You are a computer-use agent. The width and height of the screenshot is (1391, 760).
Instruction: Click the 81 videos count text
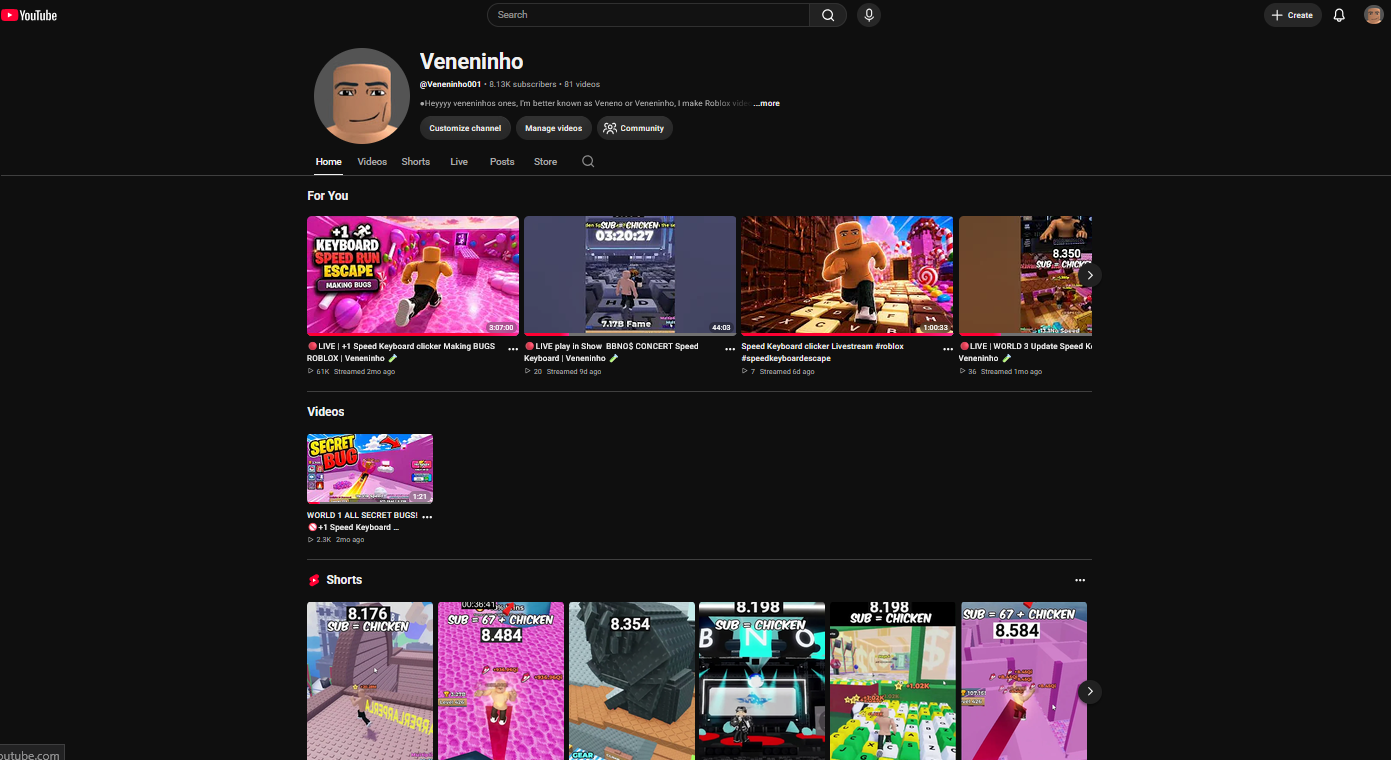(x=582, y=84)
